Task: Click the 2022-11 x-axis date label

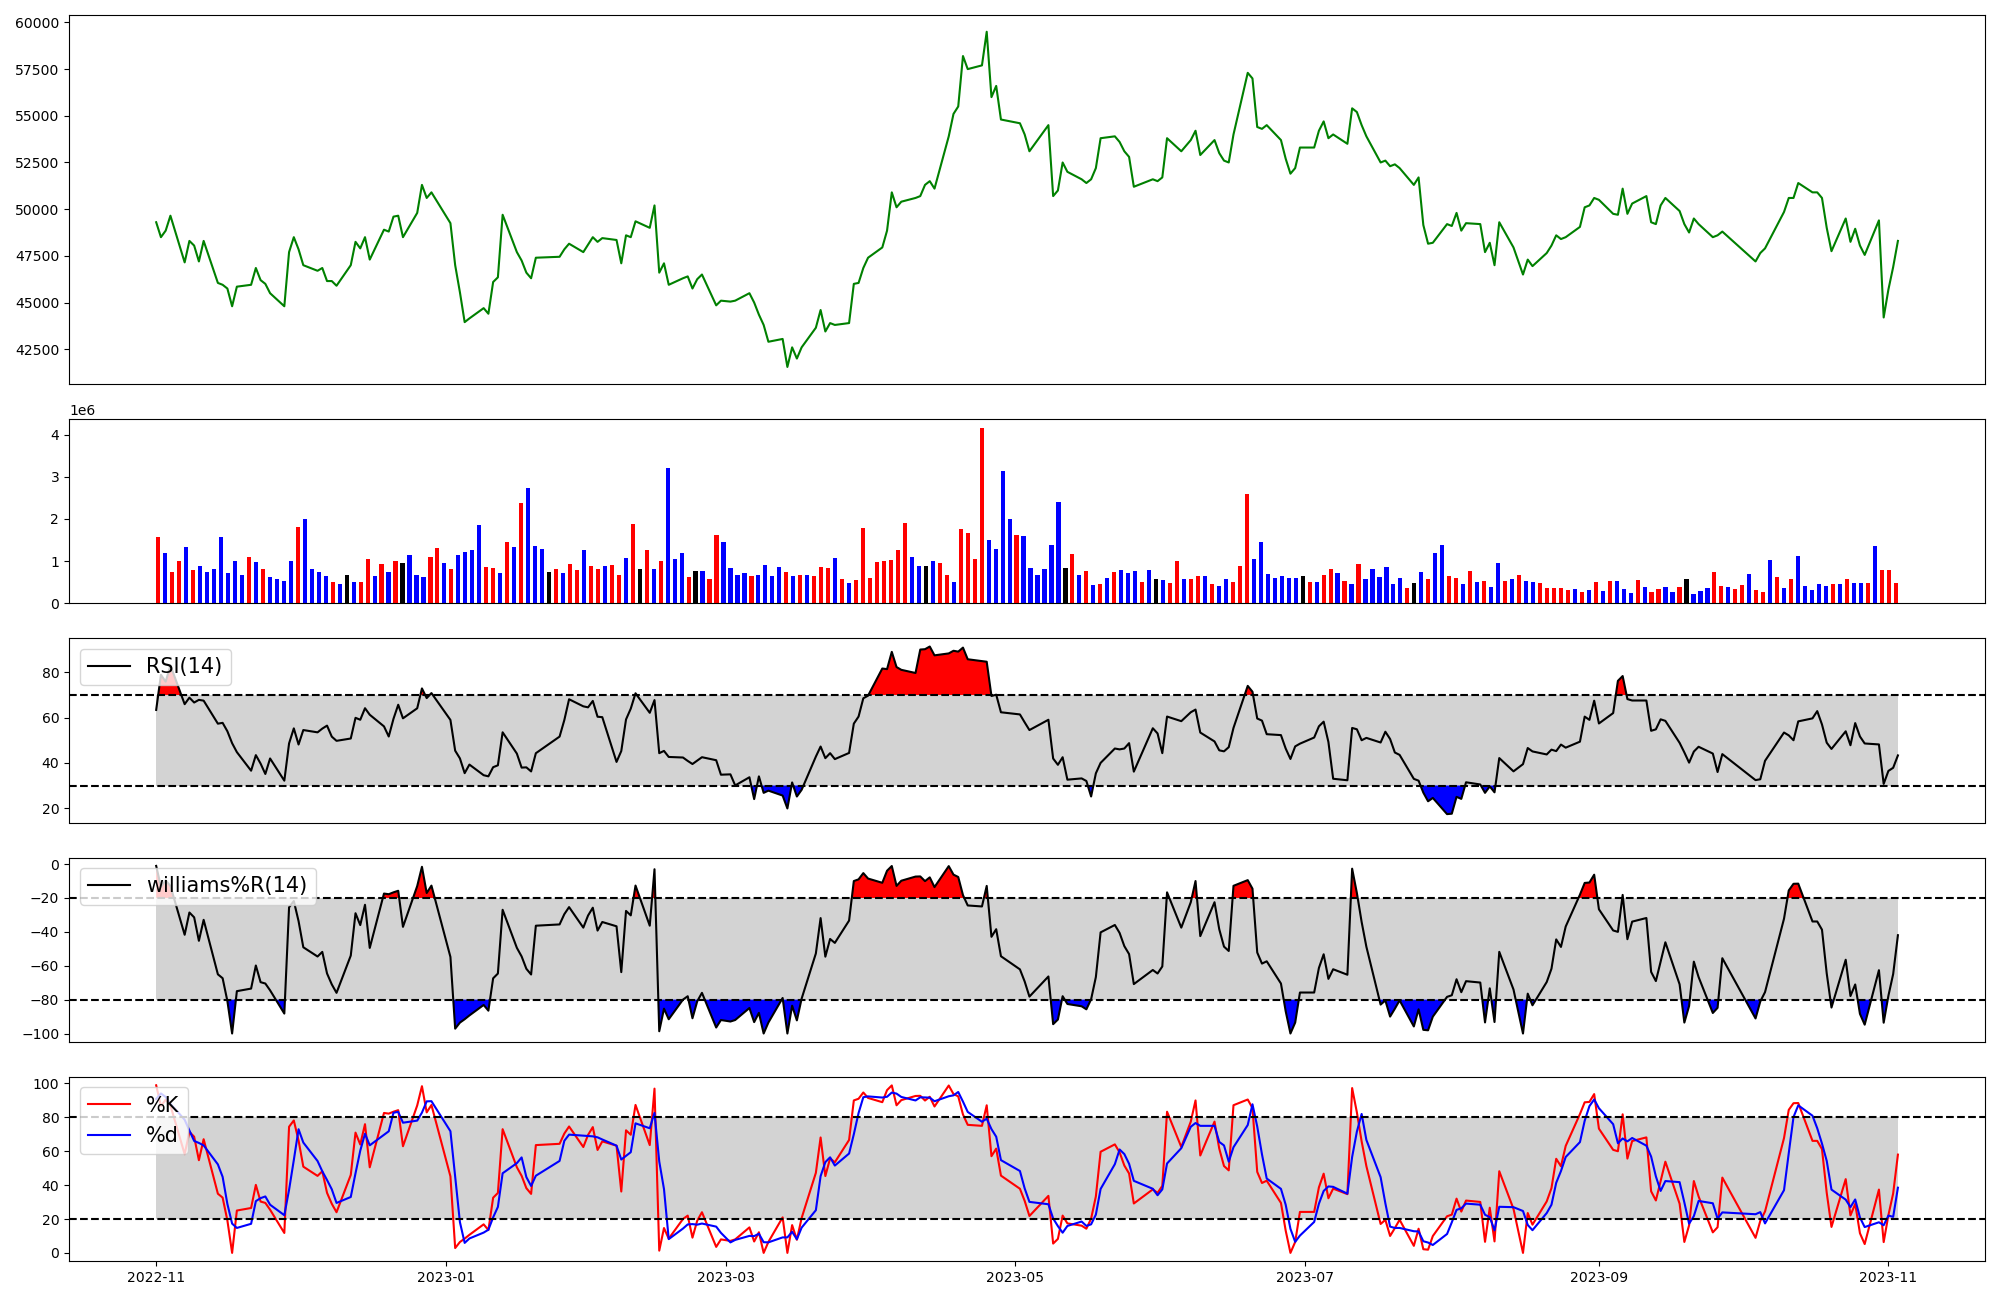Action: pos(156,1277)
